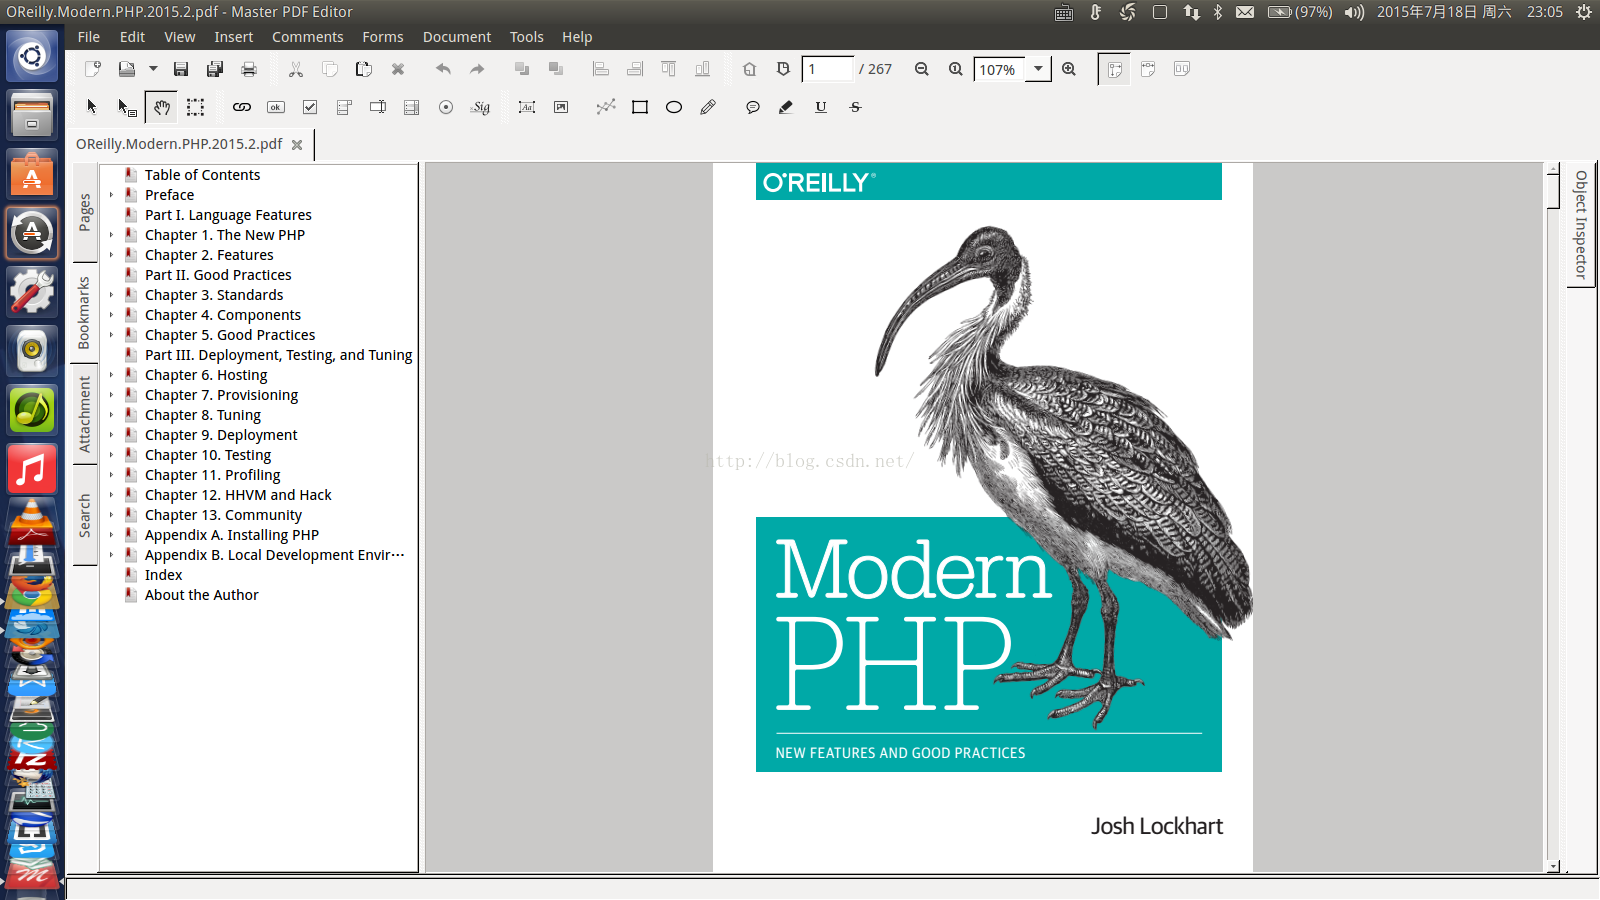Toggle the Hand tool

click(x=162, y=107)
